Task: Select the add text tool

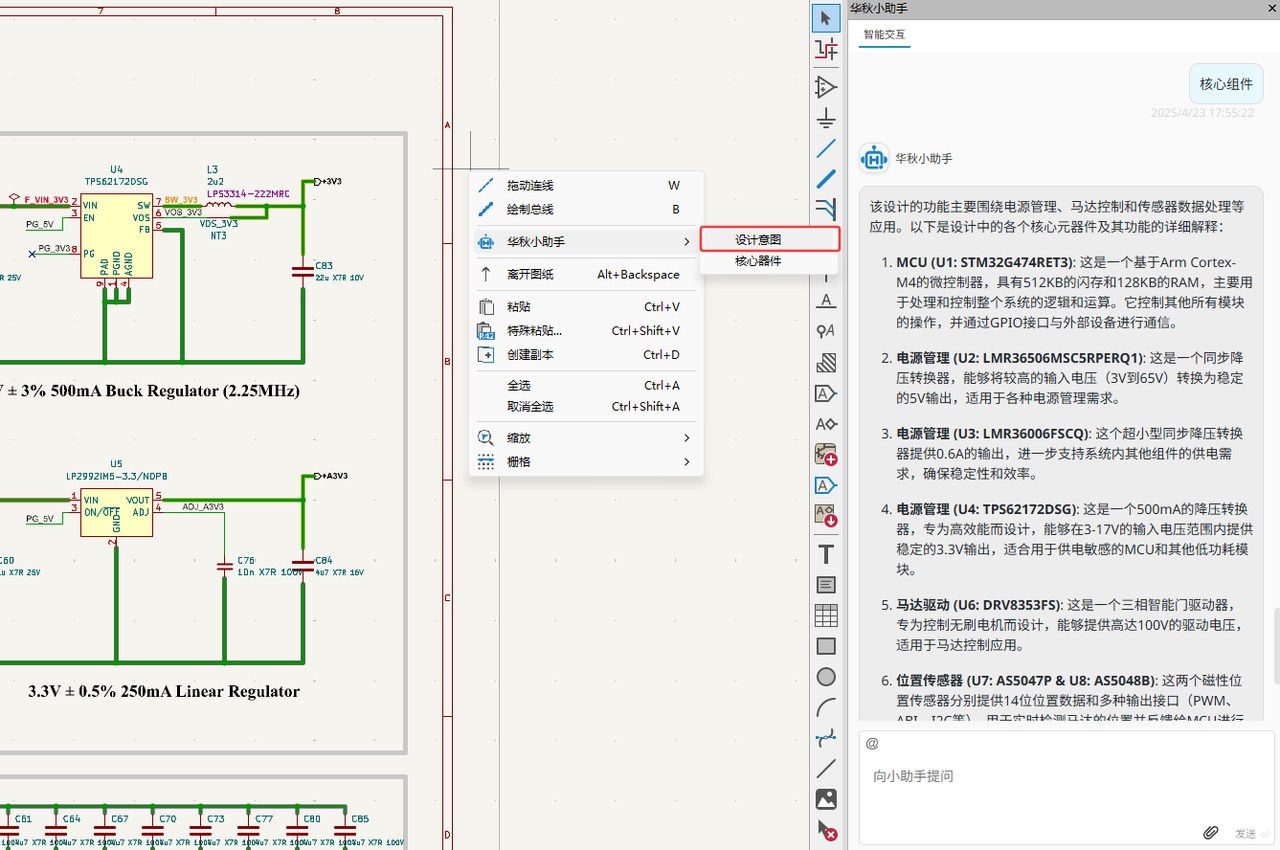Action: coord(826,554)
